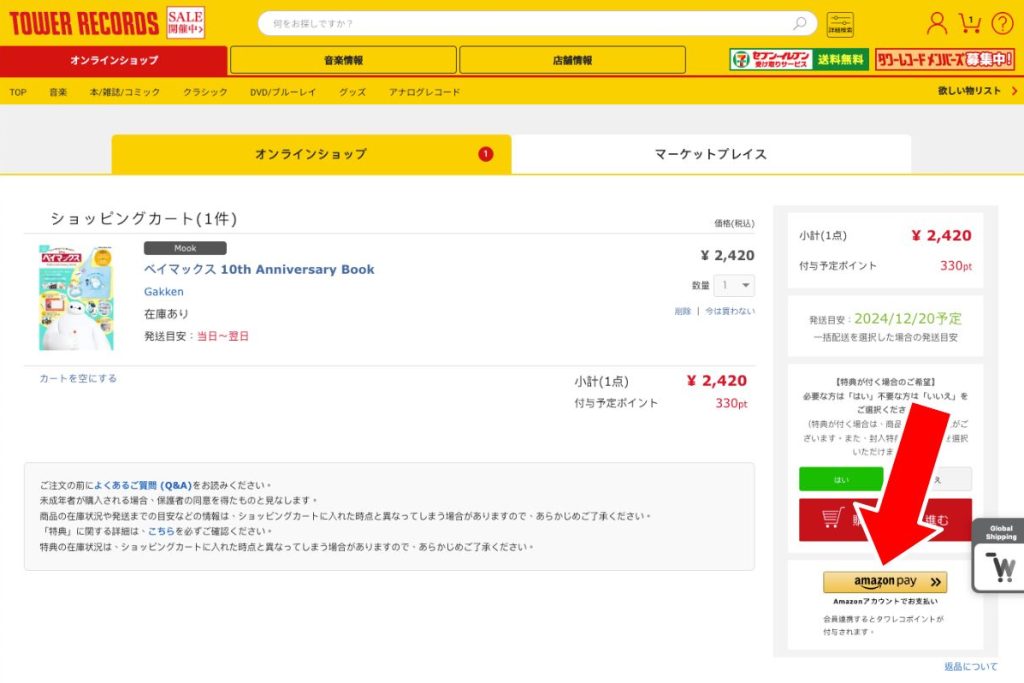Pay with the Amazon Pay button
1024x683 pixels.
click(884, 581)
